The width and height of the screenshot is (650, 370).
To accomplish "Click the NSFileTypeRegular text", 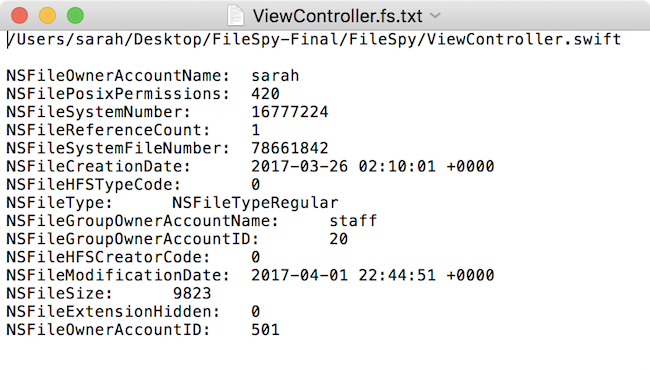I will click(x=255, y=203).
